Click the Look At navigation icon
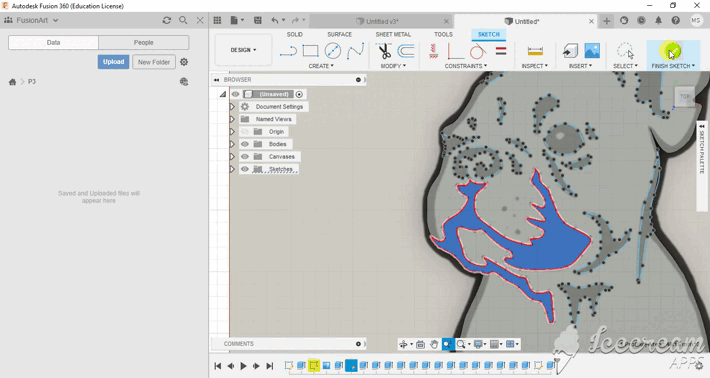This screenshot has height=378, width=710. [x=420, y=345]
